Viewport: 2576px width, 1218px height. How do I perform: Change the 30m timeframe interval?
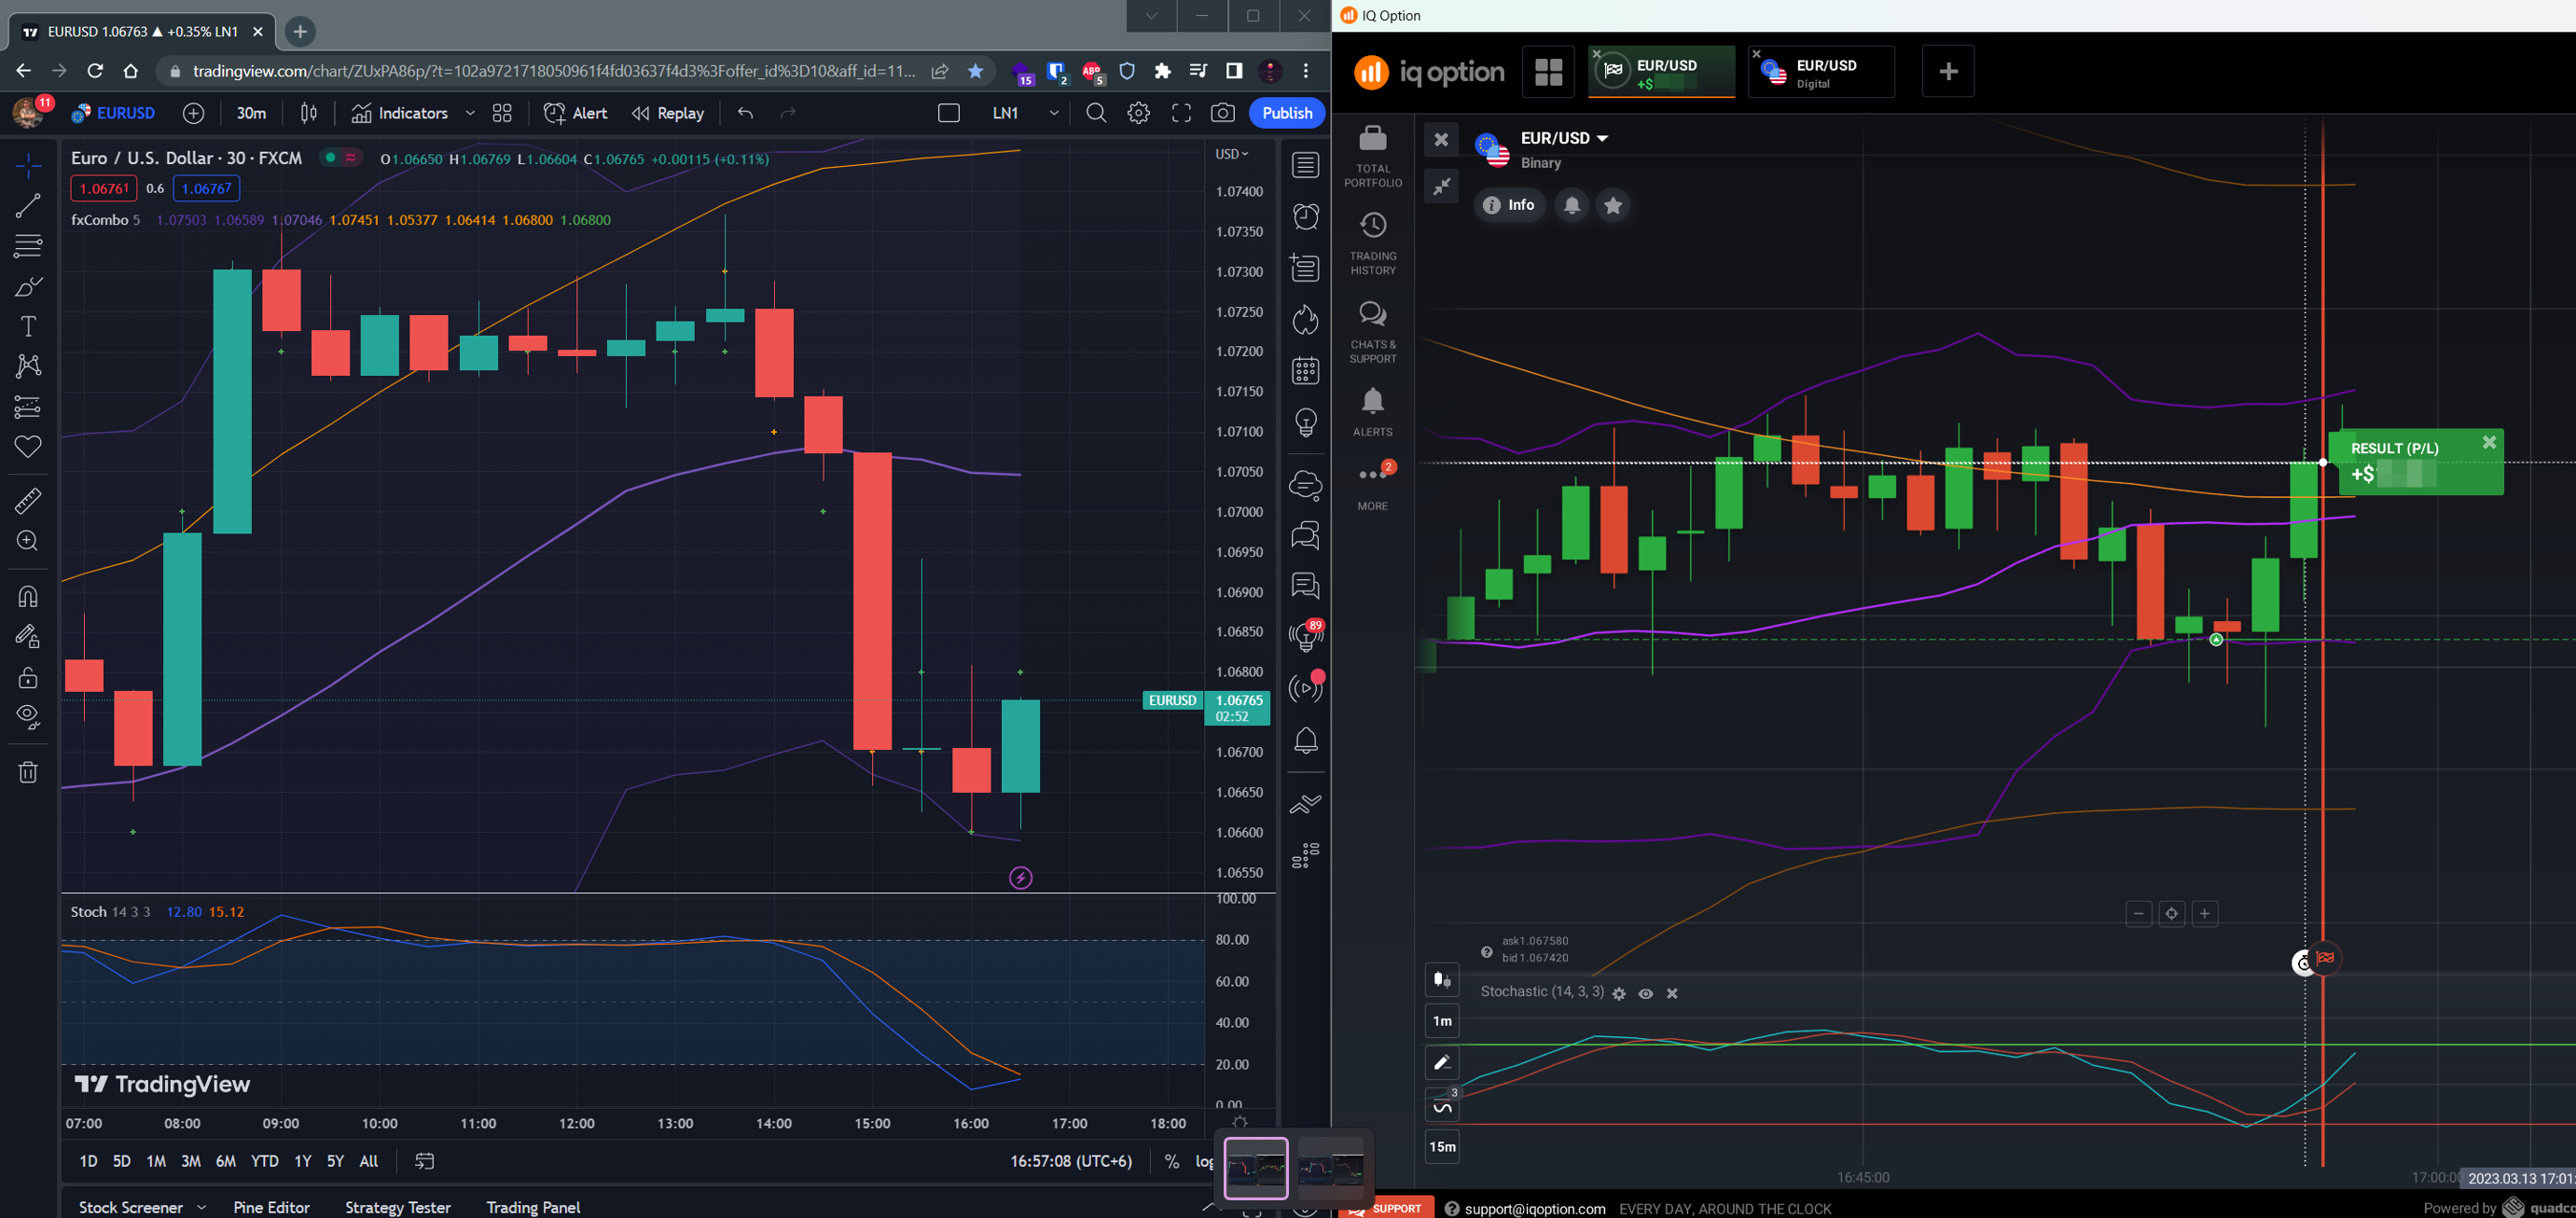click(251, 113)
